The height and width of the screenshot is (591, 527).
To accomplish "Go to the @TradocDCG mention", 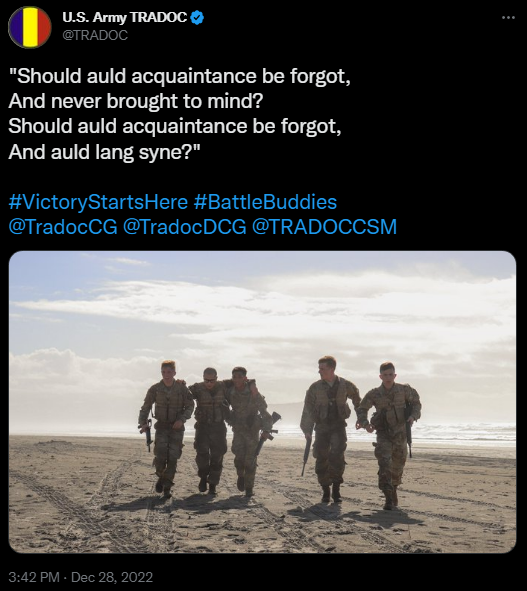I will click(x=185, y=227).
